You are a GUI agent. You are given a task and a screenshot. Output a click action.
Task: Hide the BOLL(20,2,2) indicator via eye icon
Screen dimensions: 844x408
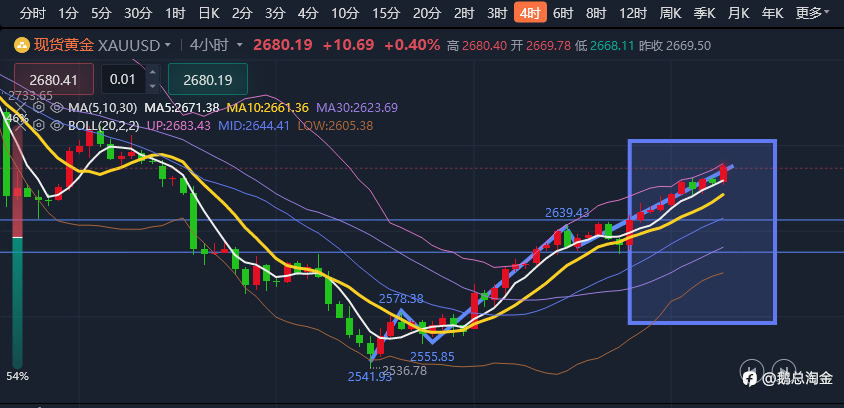coord(55,126)
